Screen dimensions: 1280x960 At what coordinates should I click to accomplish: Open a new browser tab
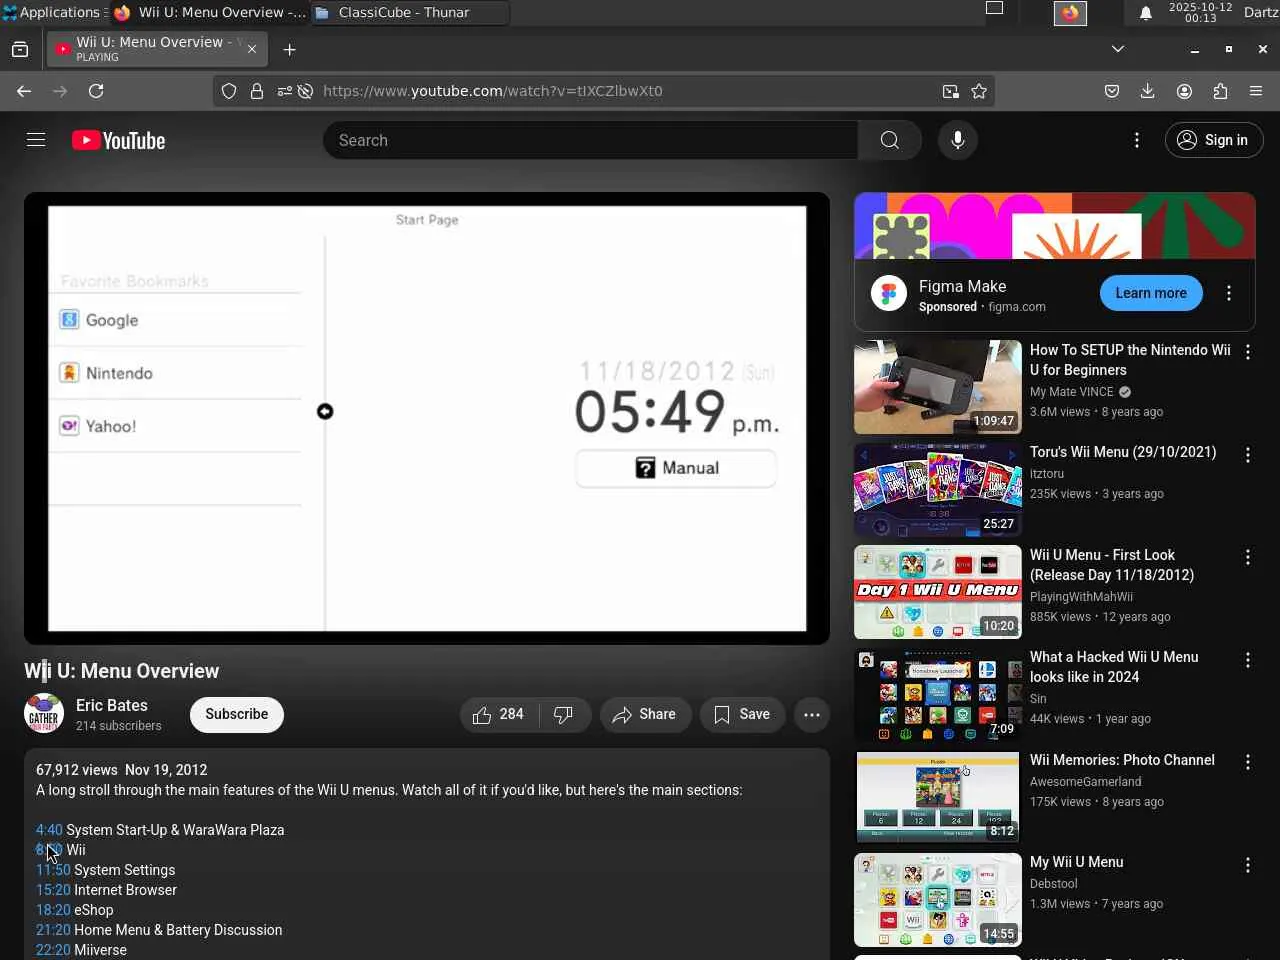(x=289, y=49)
